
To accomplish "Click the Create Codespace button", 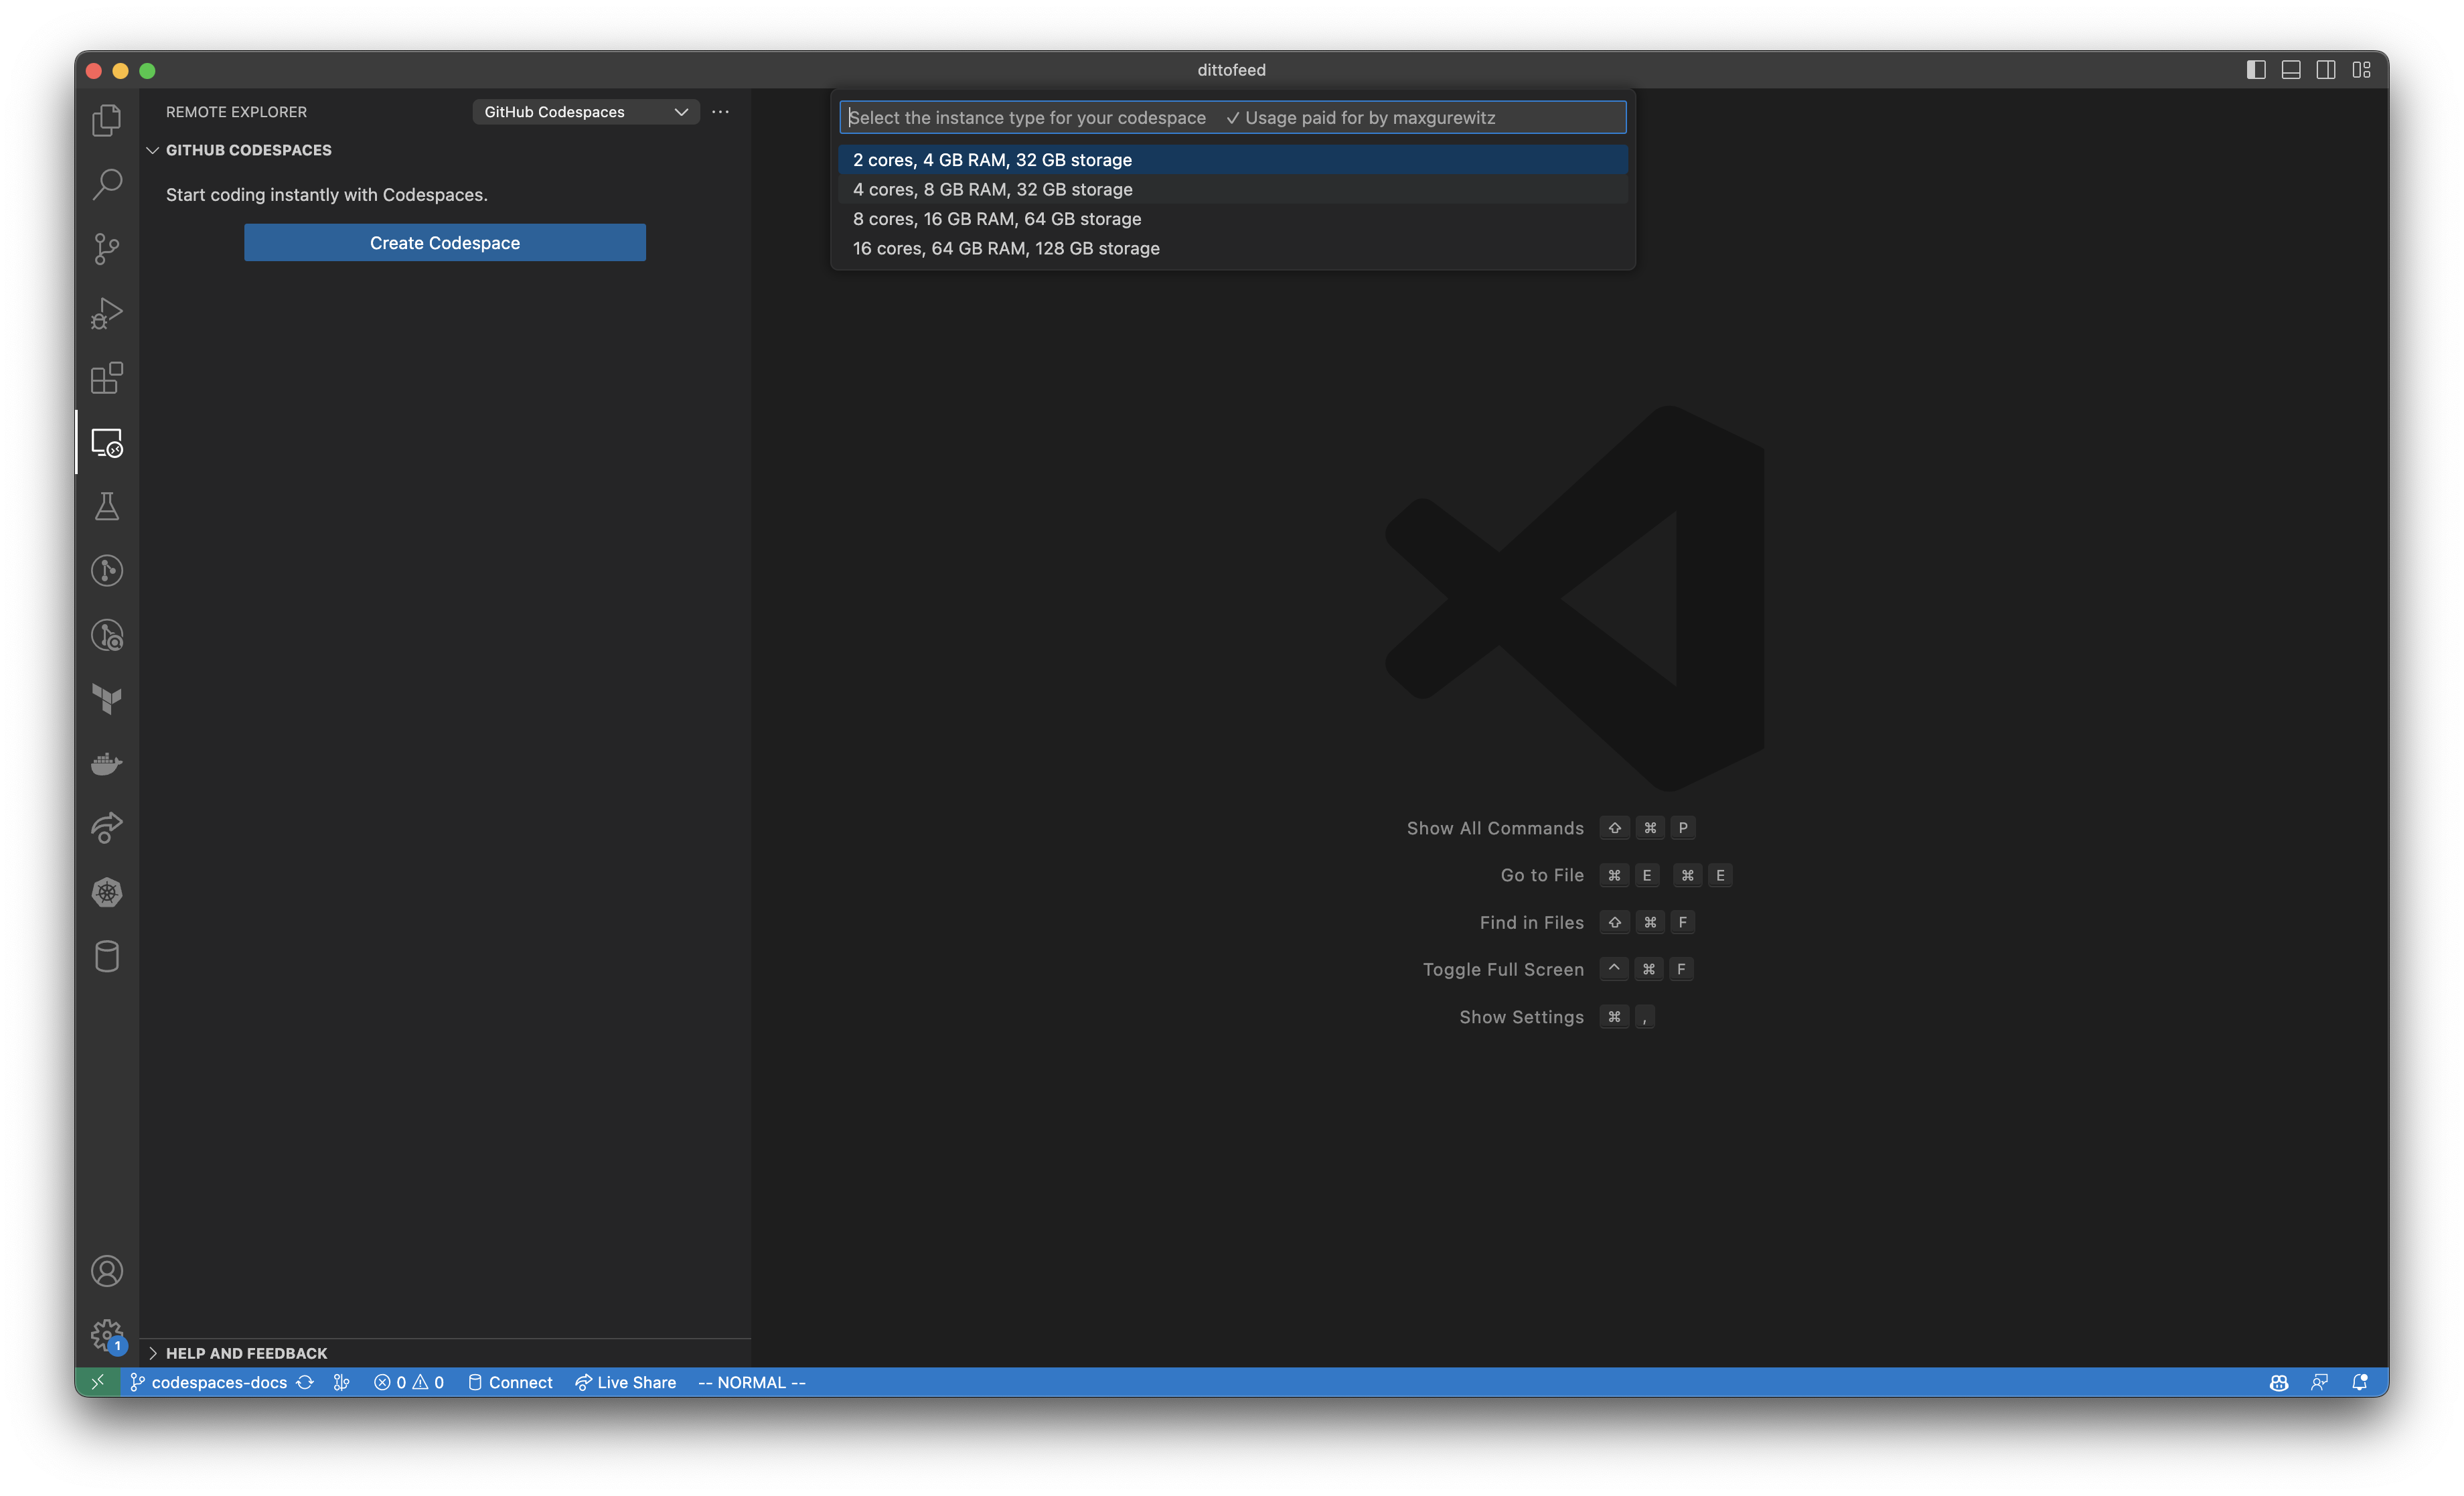I will pyautogui.click(x=445, y=243).
